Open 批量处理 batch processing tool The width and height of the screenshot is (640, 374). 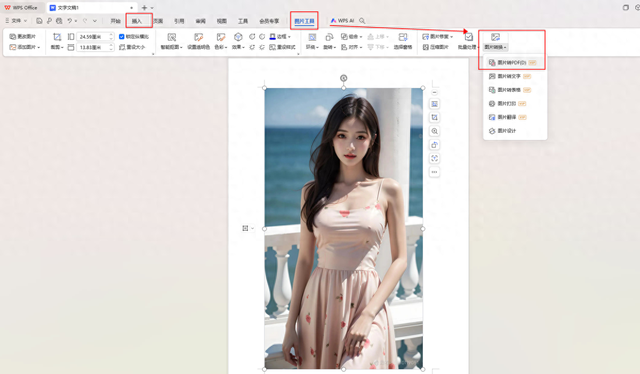pyautogui.click(x=468, y=41)
